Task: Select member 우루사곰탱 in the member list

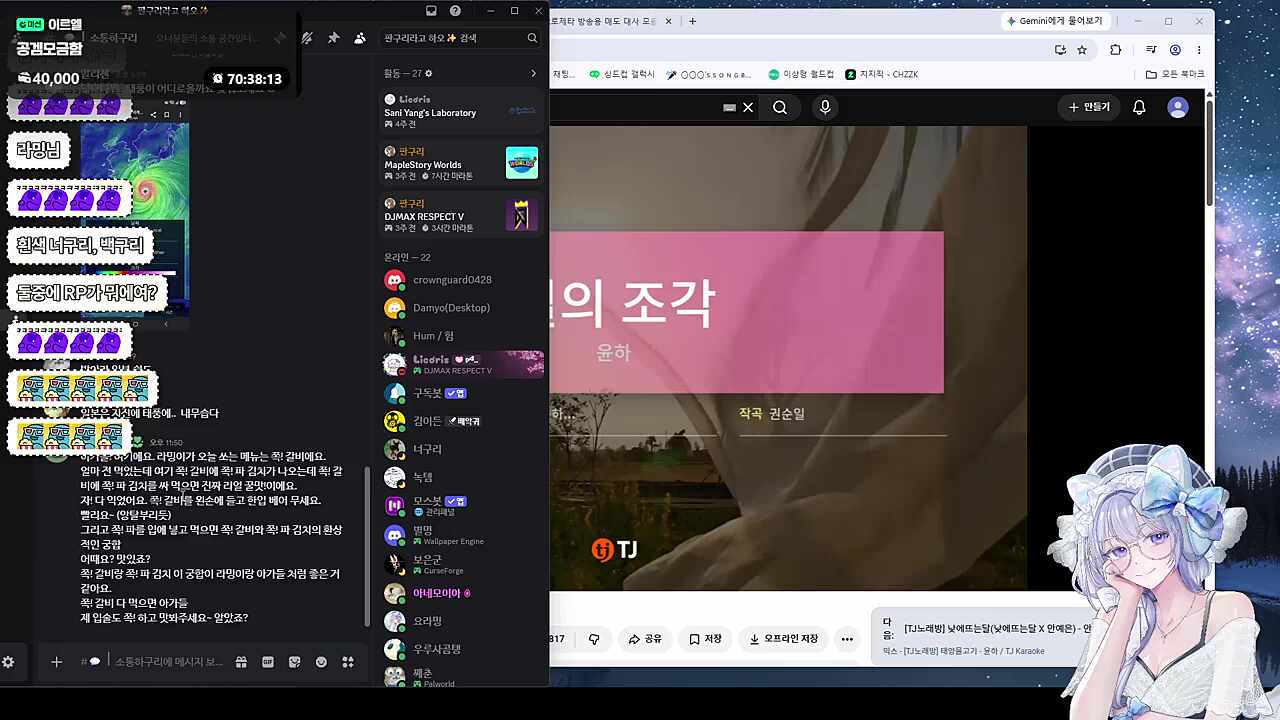Action: [x=461, y=649]
